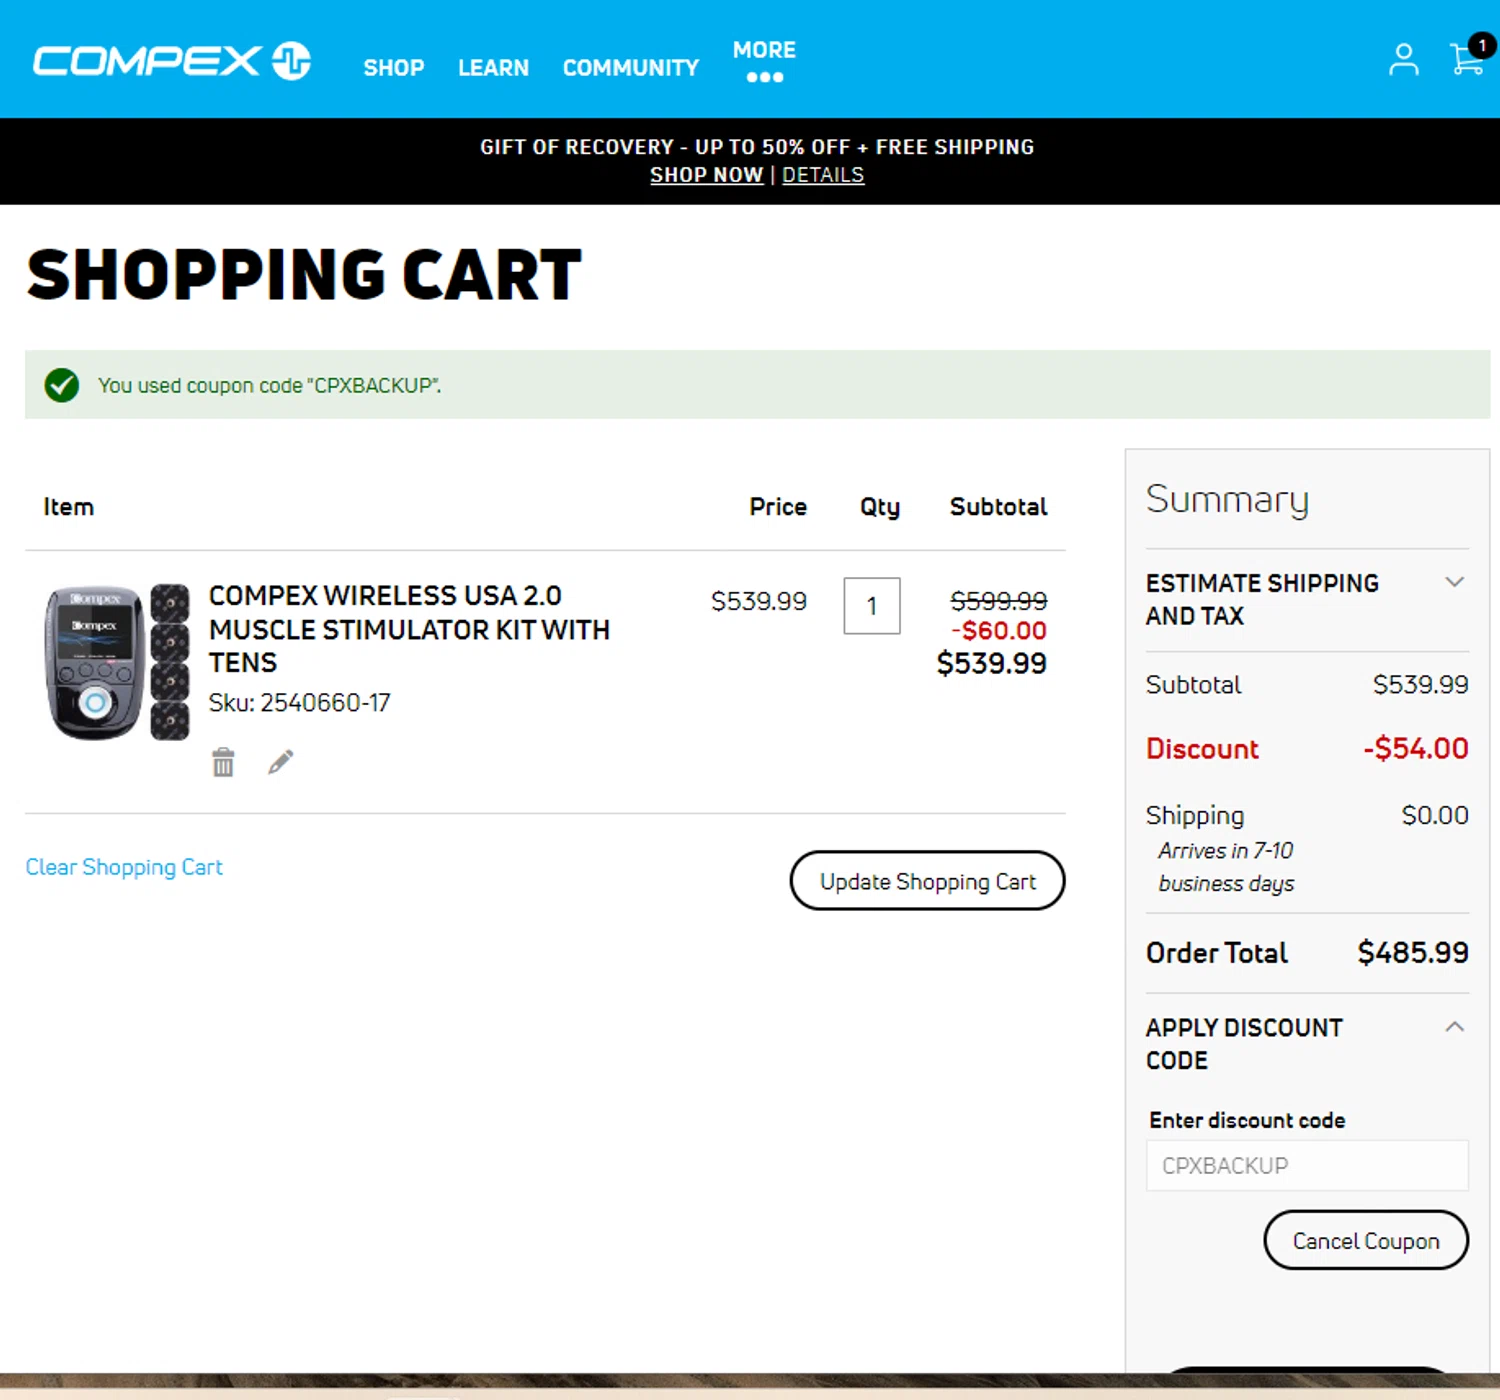Edit item using the pencil icon
Viewport: 1500px width, 1400px height.
click(281, 762)
